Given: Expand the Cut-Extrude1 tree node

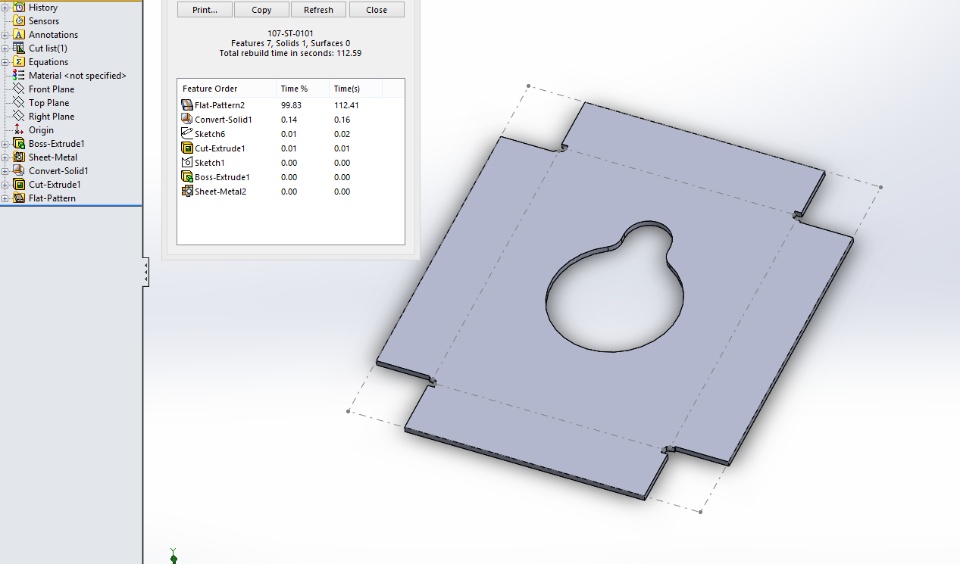Looking at the screenshot, I should [x=5, y=184].
